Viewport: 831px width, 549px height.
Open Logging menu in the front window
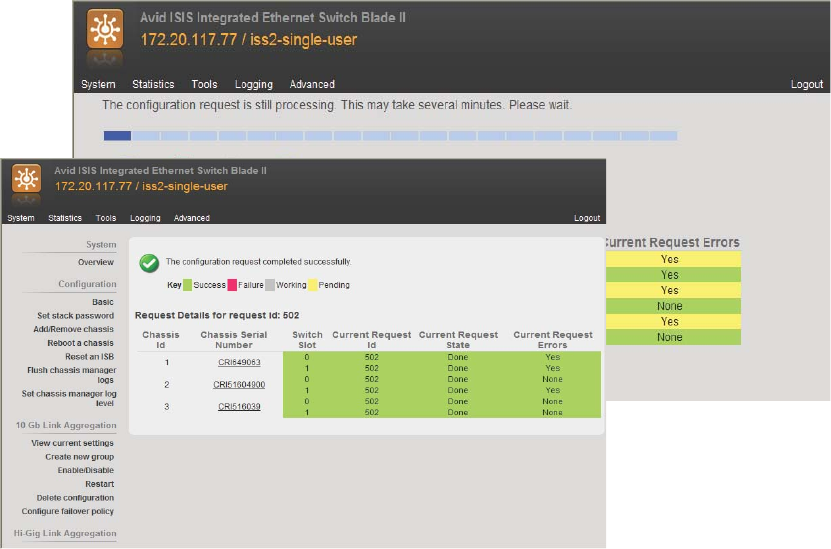click(145, 218)
